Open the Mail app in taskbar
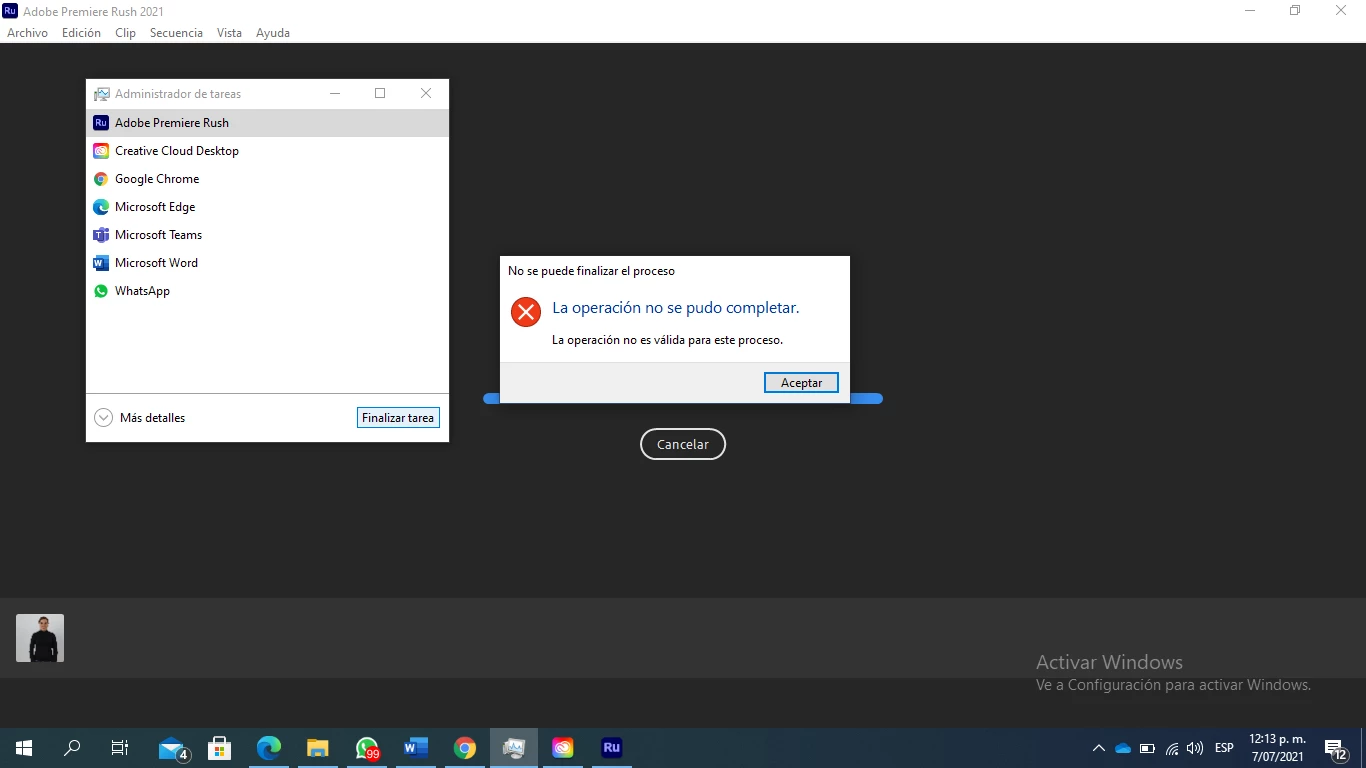The image size is (1366, 768). [x=172, y=748]
